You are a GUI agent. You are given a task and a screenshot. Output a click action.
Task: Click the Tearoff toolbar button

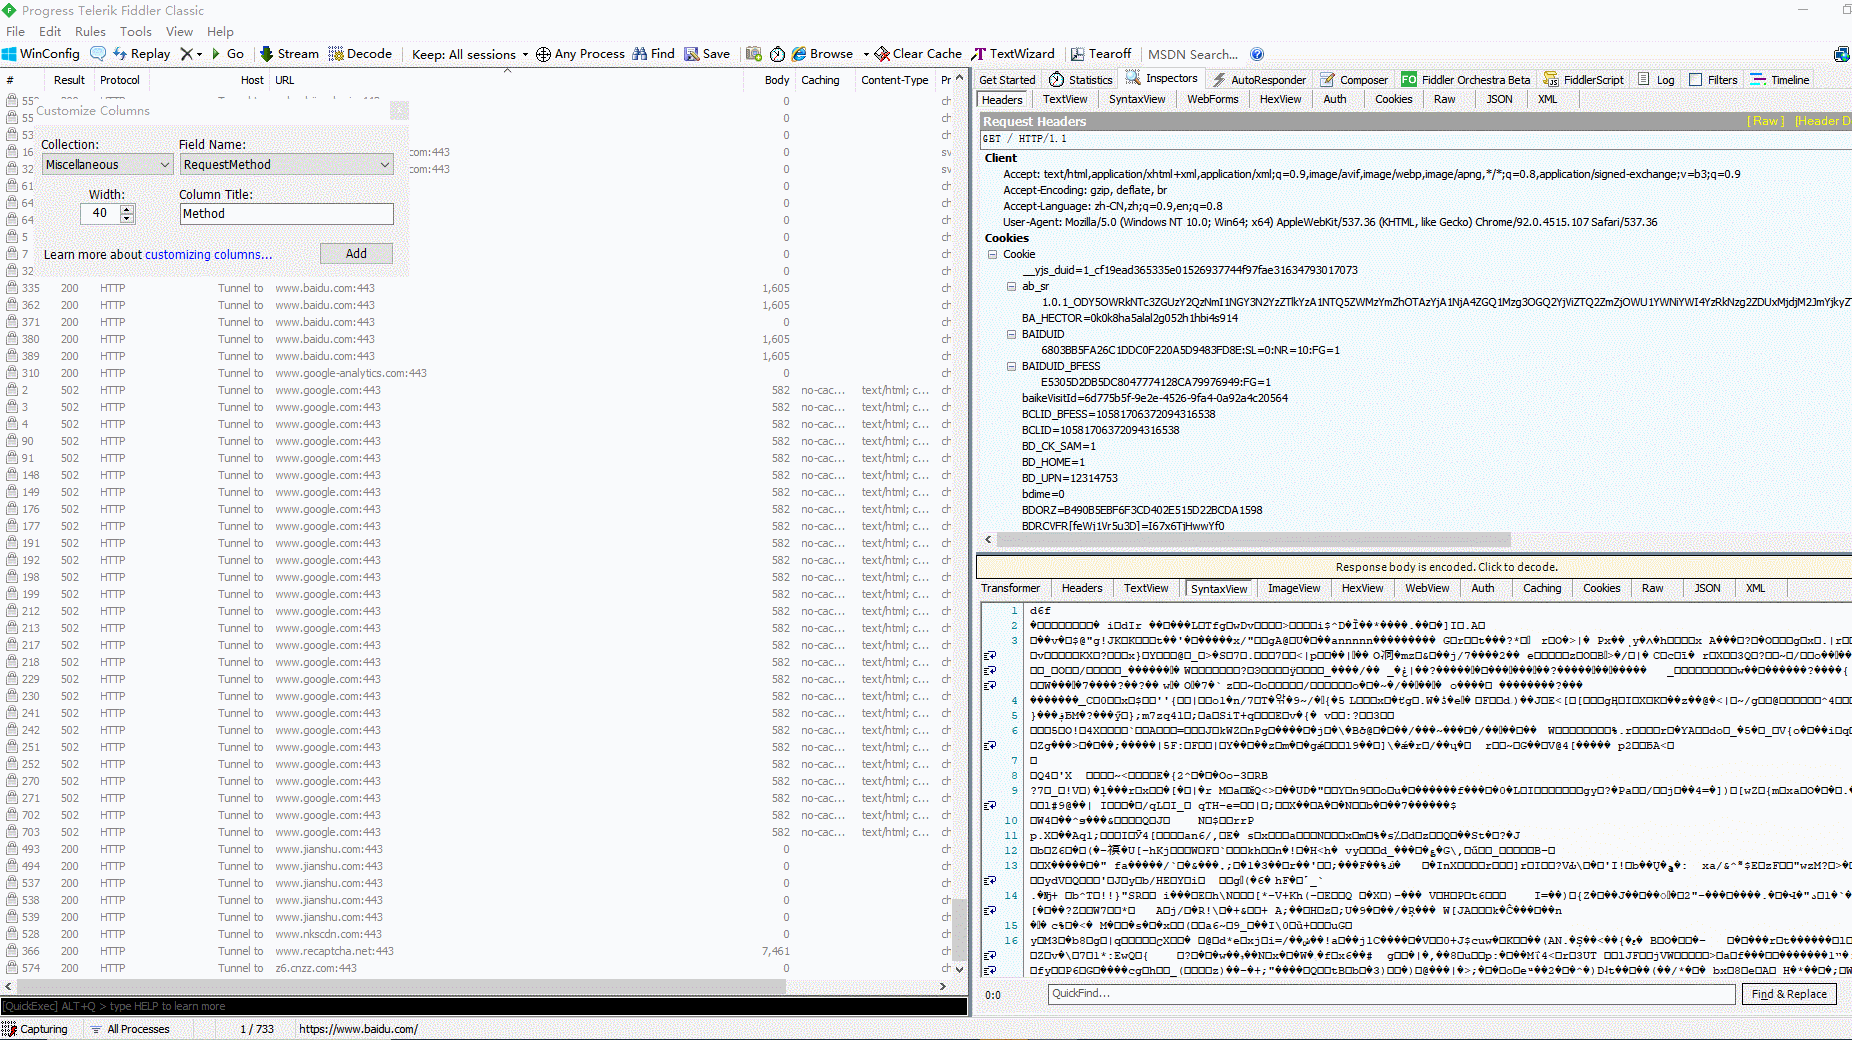pos(1101,54)
